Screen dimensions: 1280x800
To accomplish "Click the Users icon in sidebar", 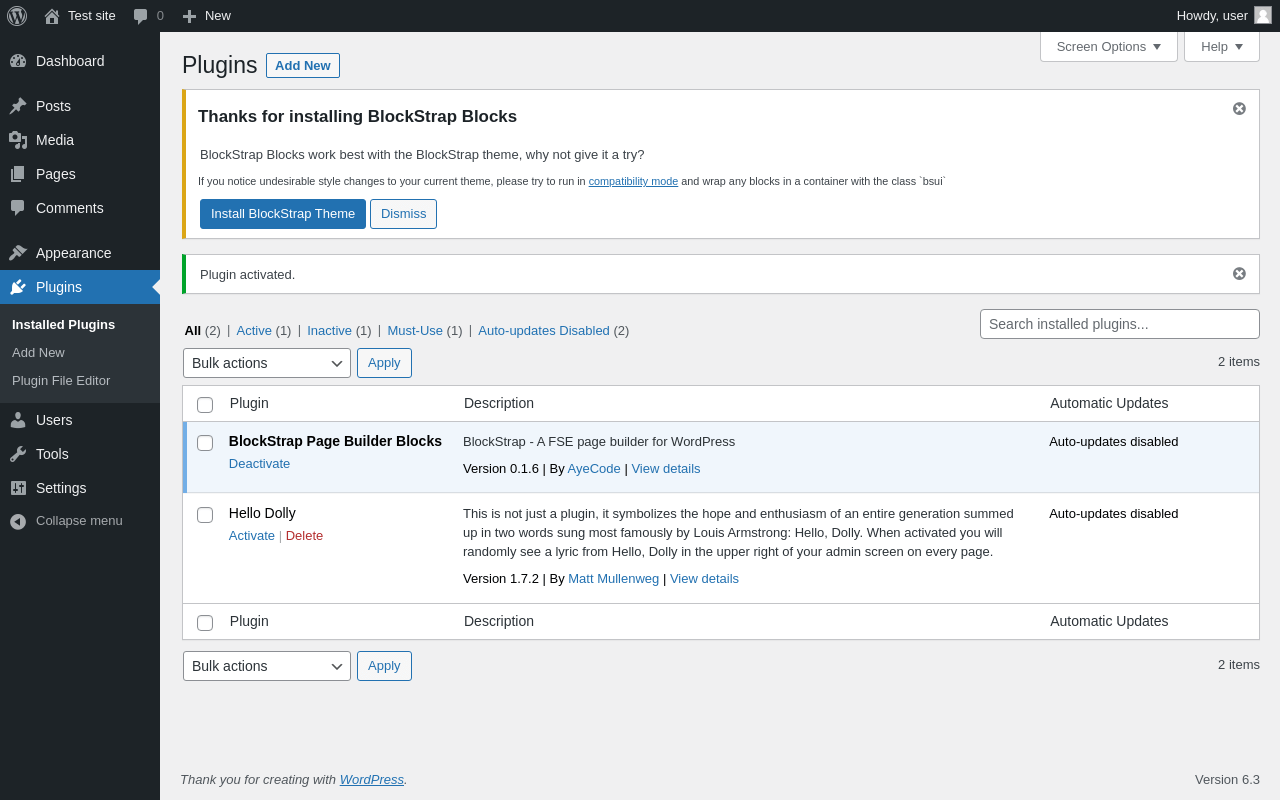I will [x=18, y=420].
